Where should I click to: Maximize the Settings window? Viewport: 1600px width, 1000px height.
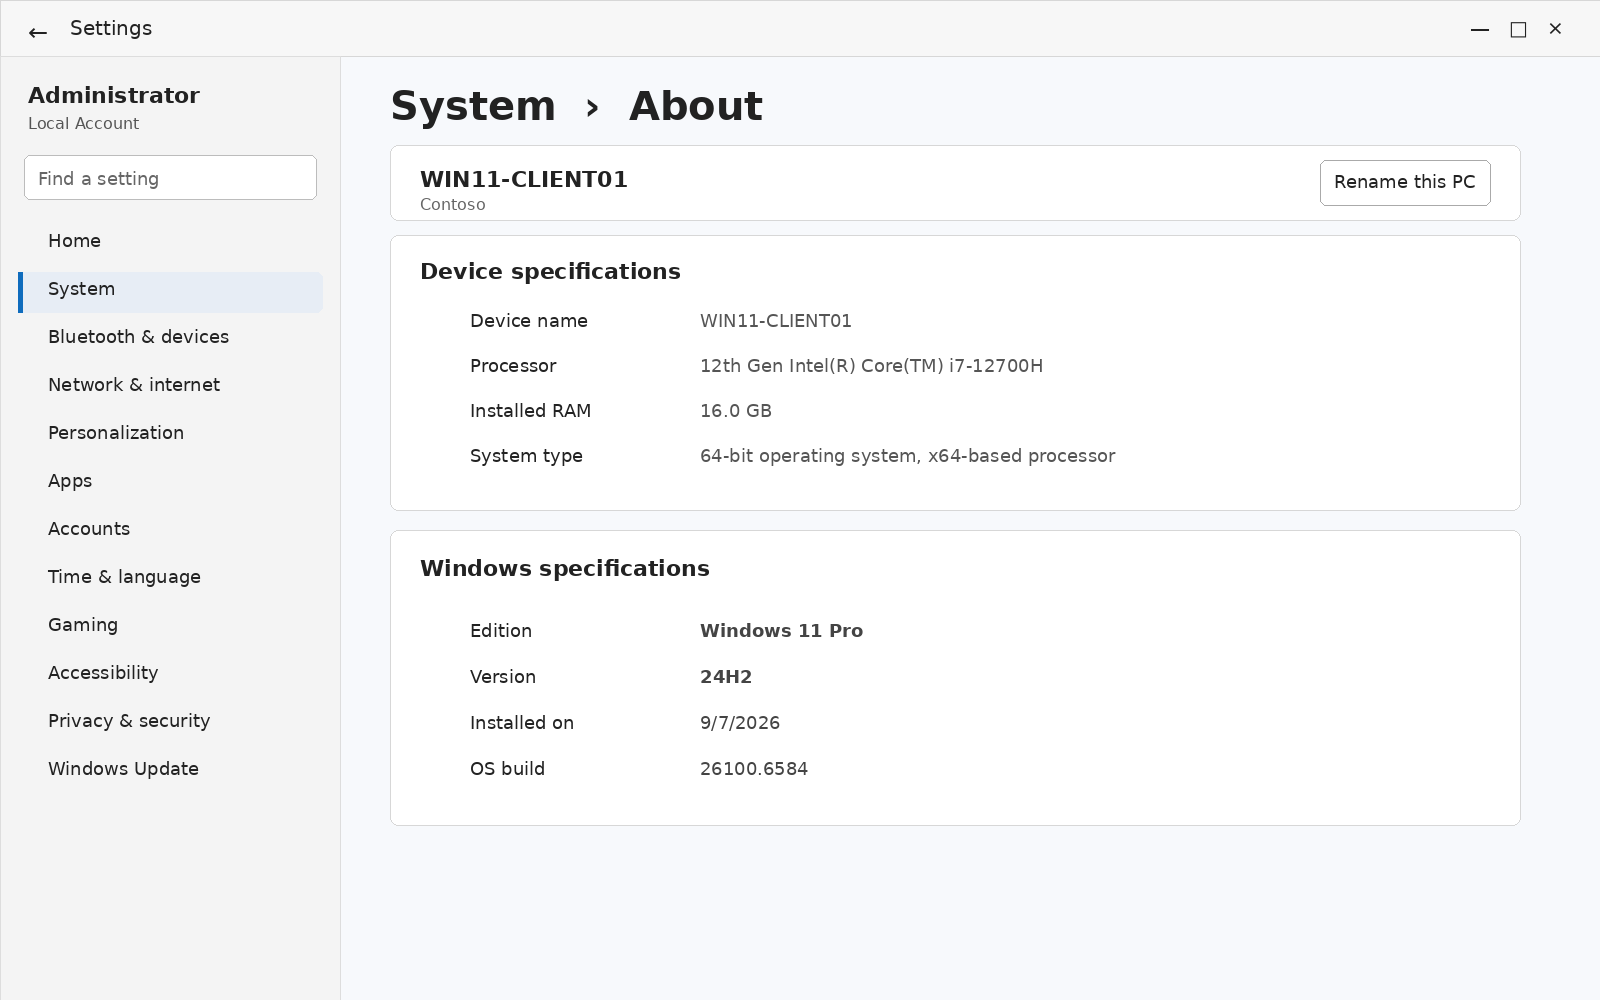click(1518, 30)
